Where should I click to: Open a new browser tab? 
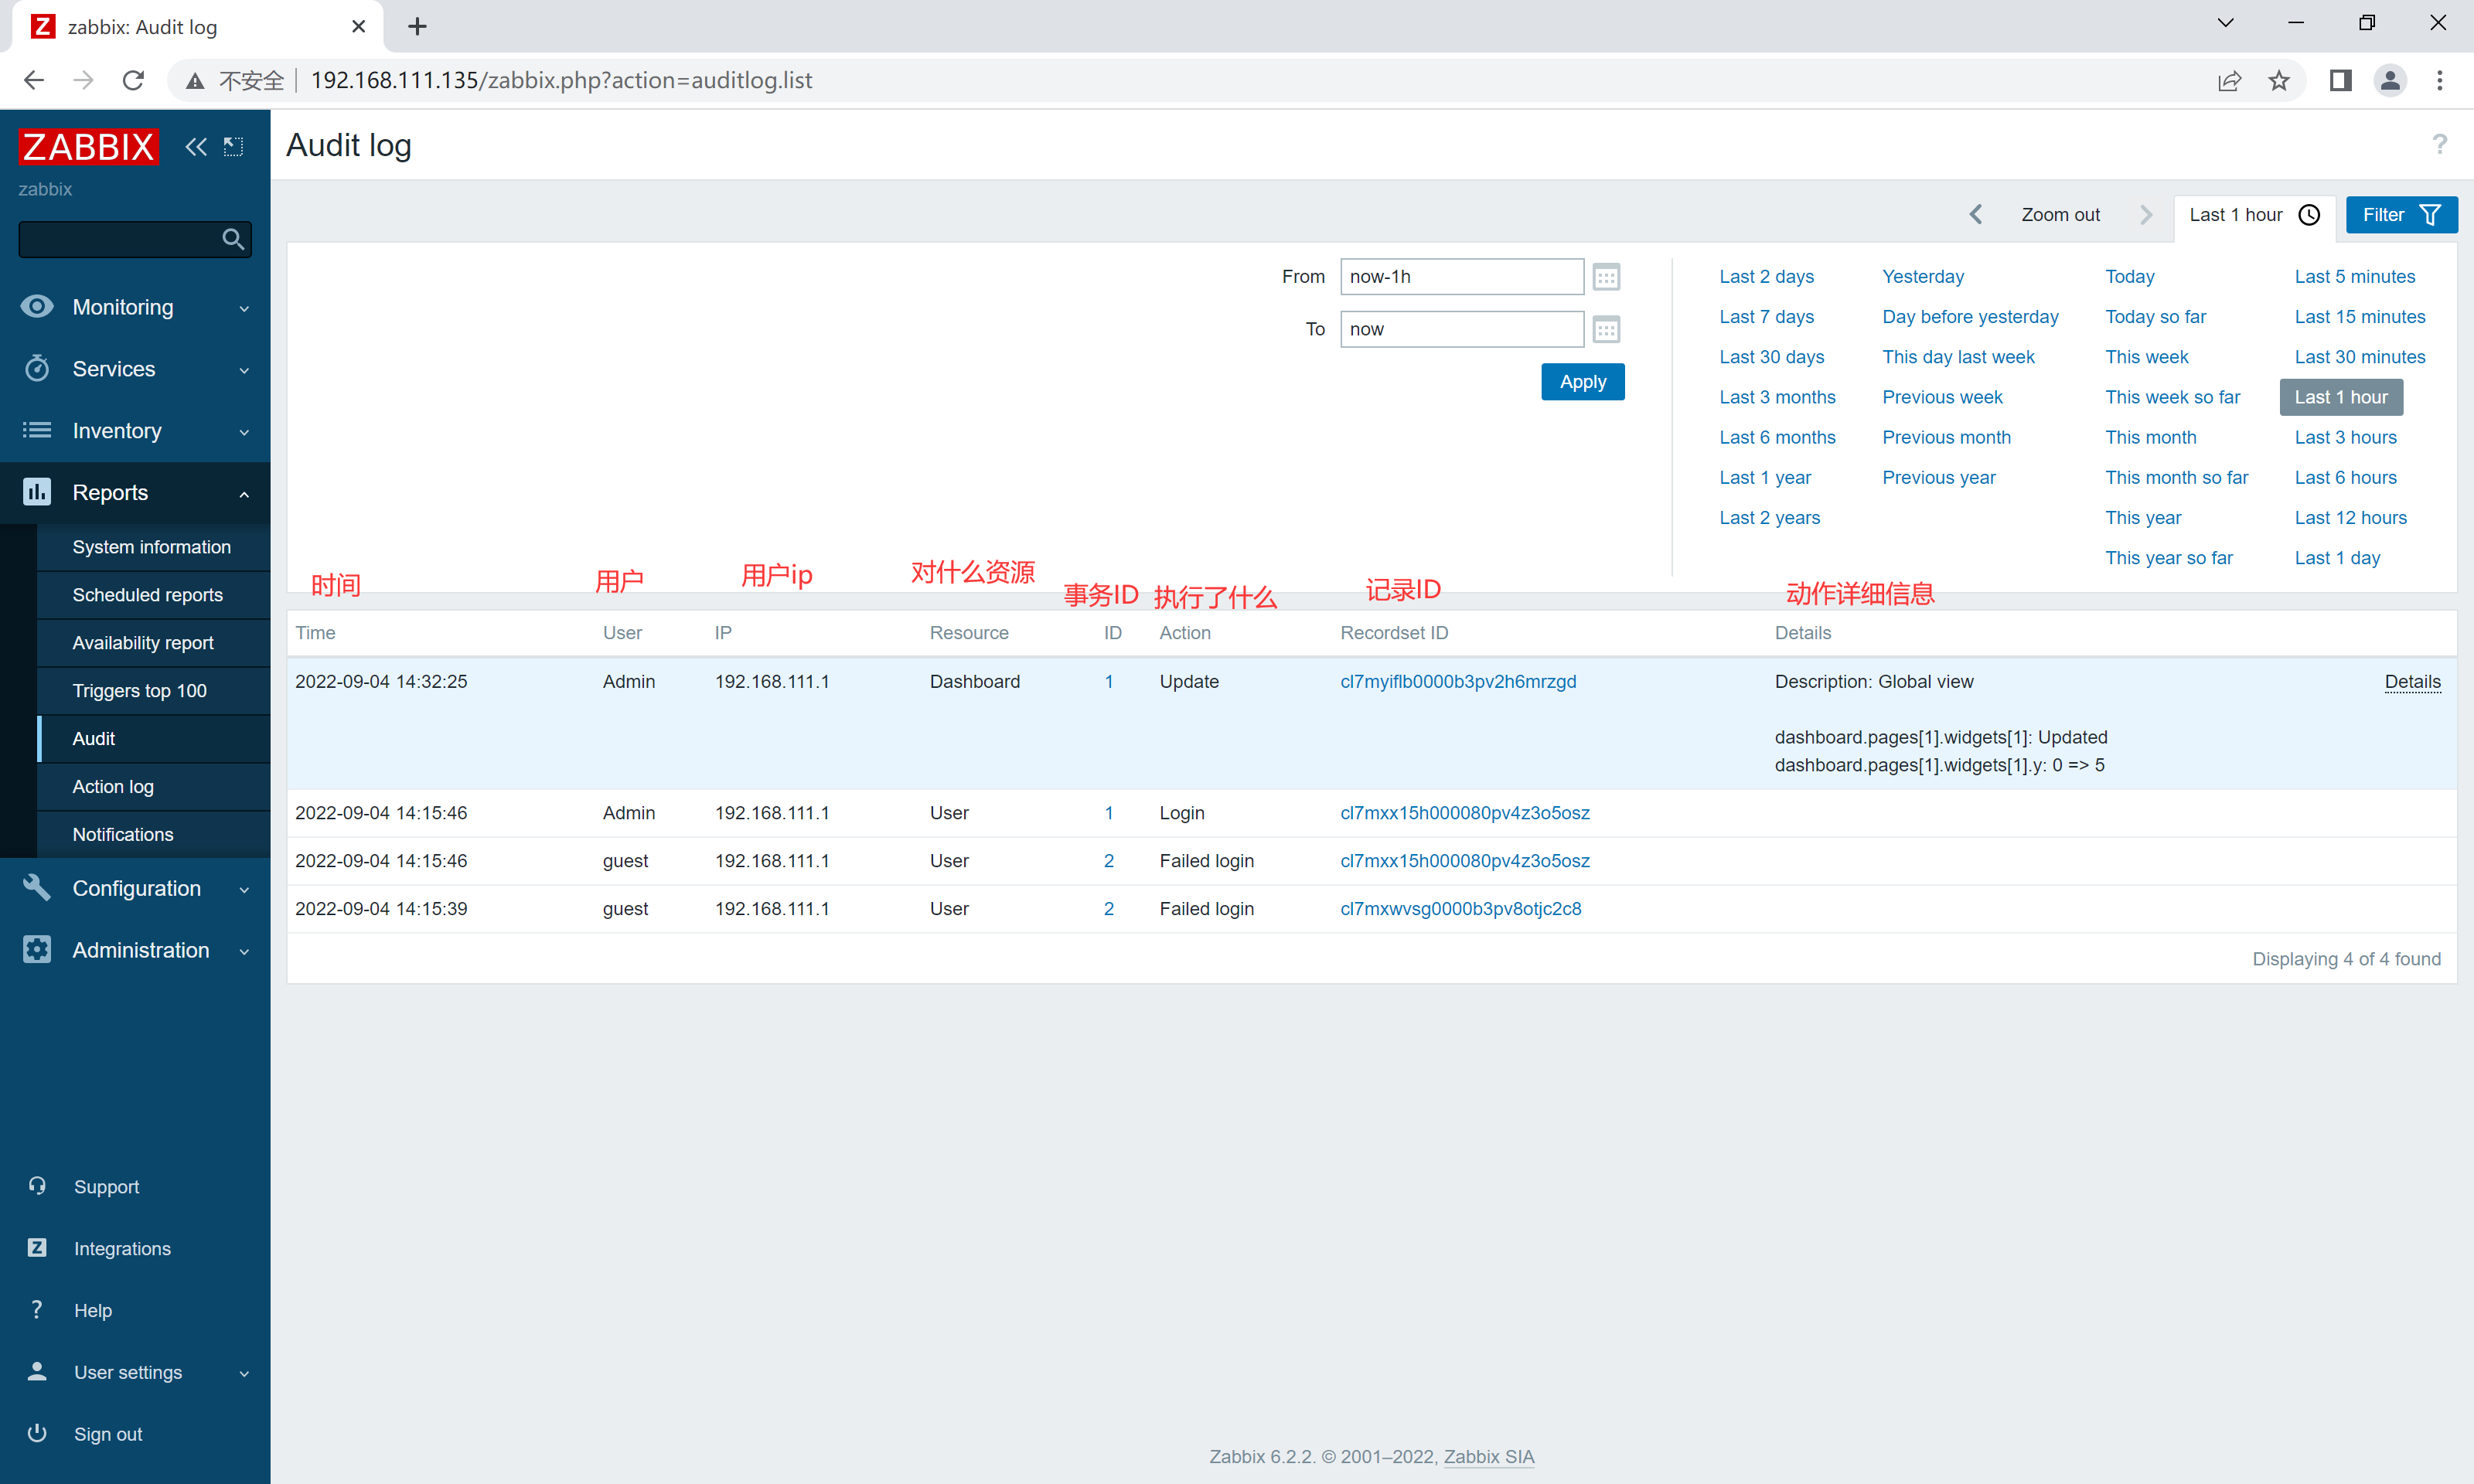417,27
